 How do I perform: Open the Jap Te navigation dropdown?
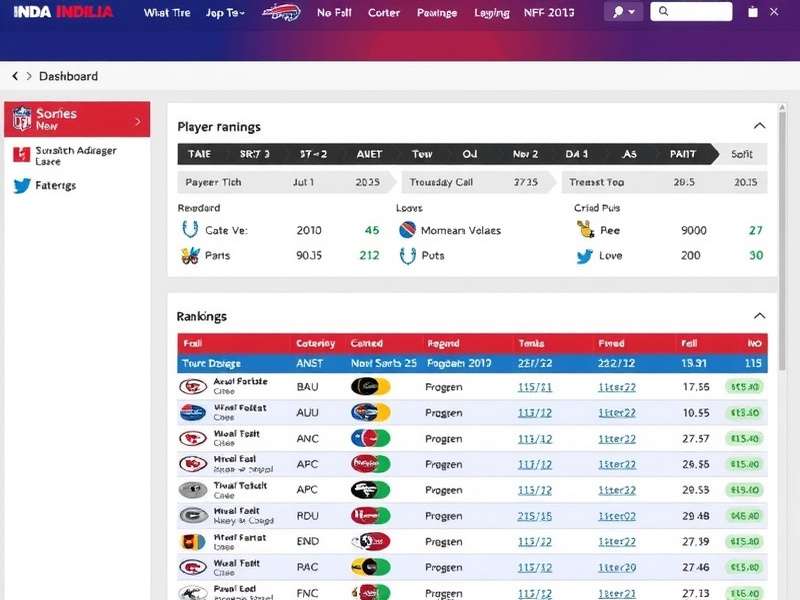[222, 13]
